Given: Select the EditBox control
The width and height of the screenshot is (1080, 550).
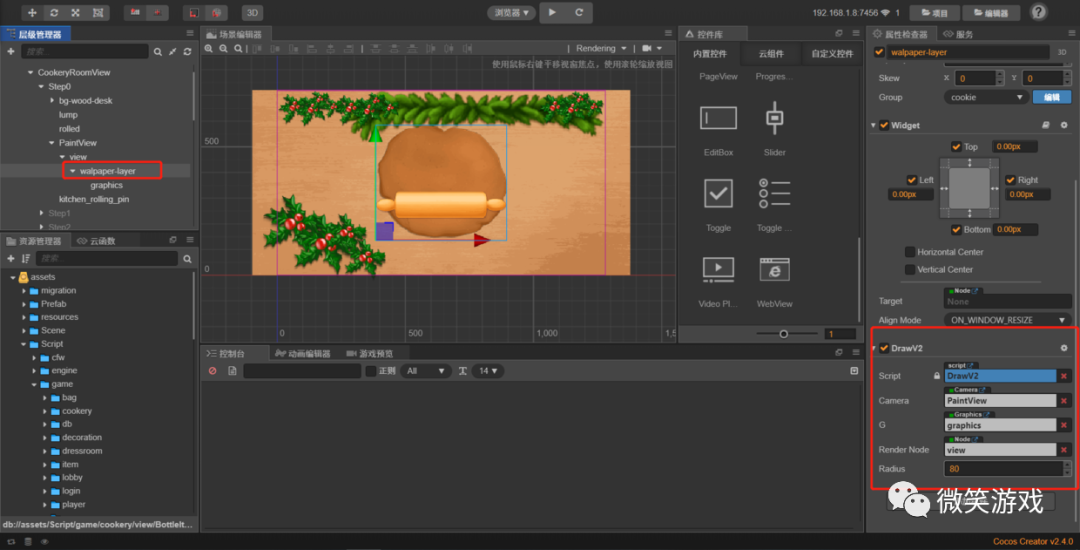Looking at the screenshot, I should pyautogui.click(x=718, y=131).
